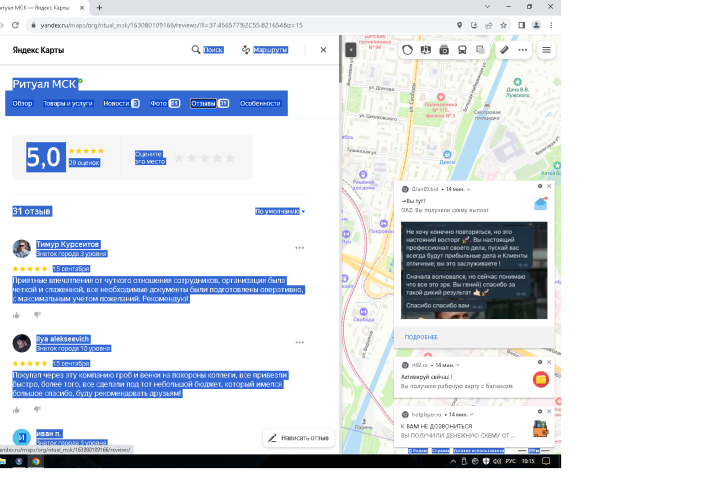The width and height of the screenshot is (720, 480).
Task: Select the ruler measuring tool
Action: click(x=504, y=50)
